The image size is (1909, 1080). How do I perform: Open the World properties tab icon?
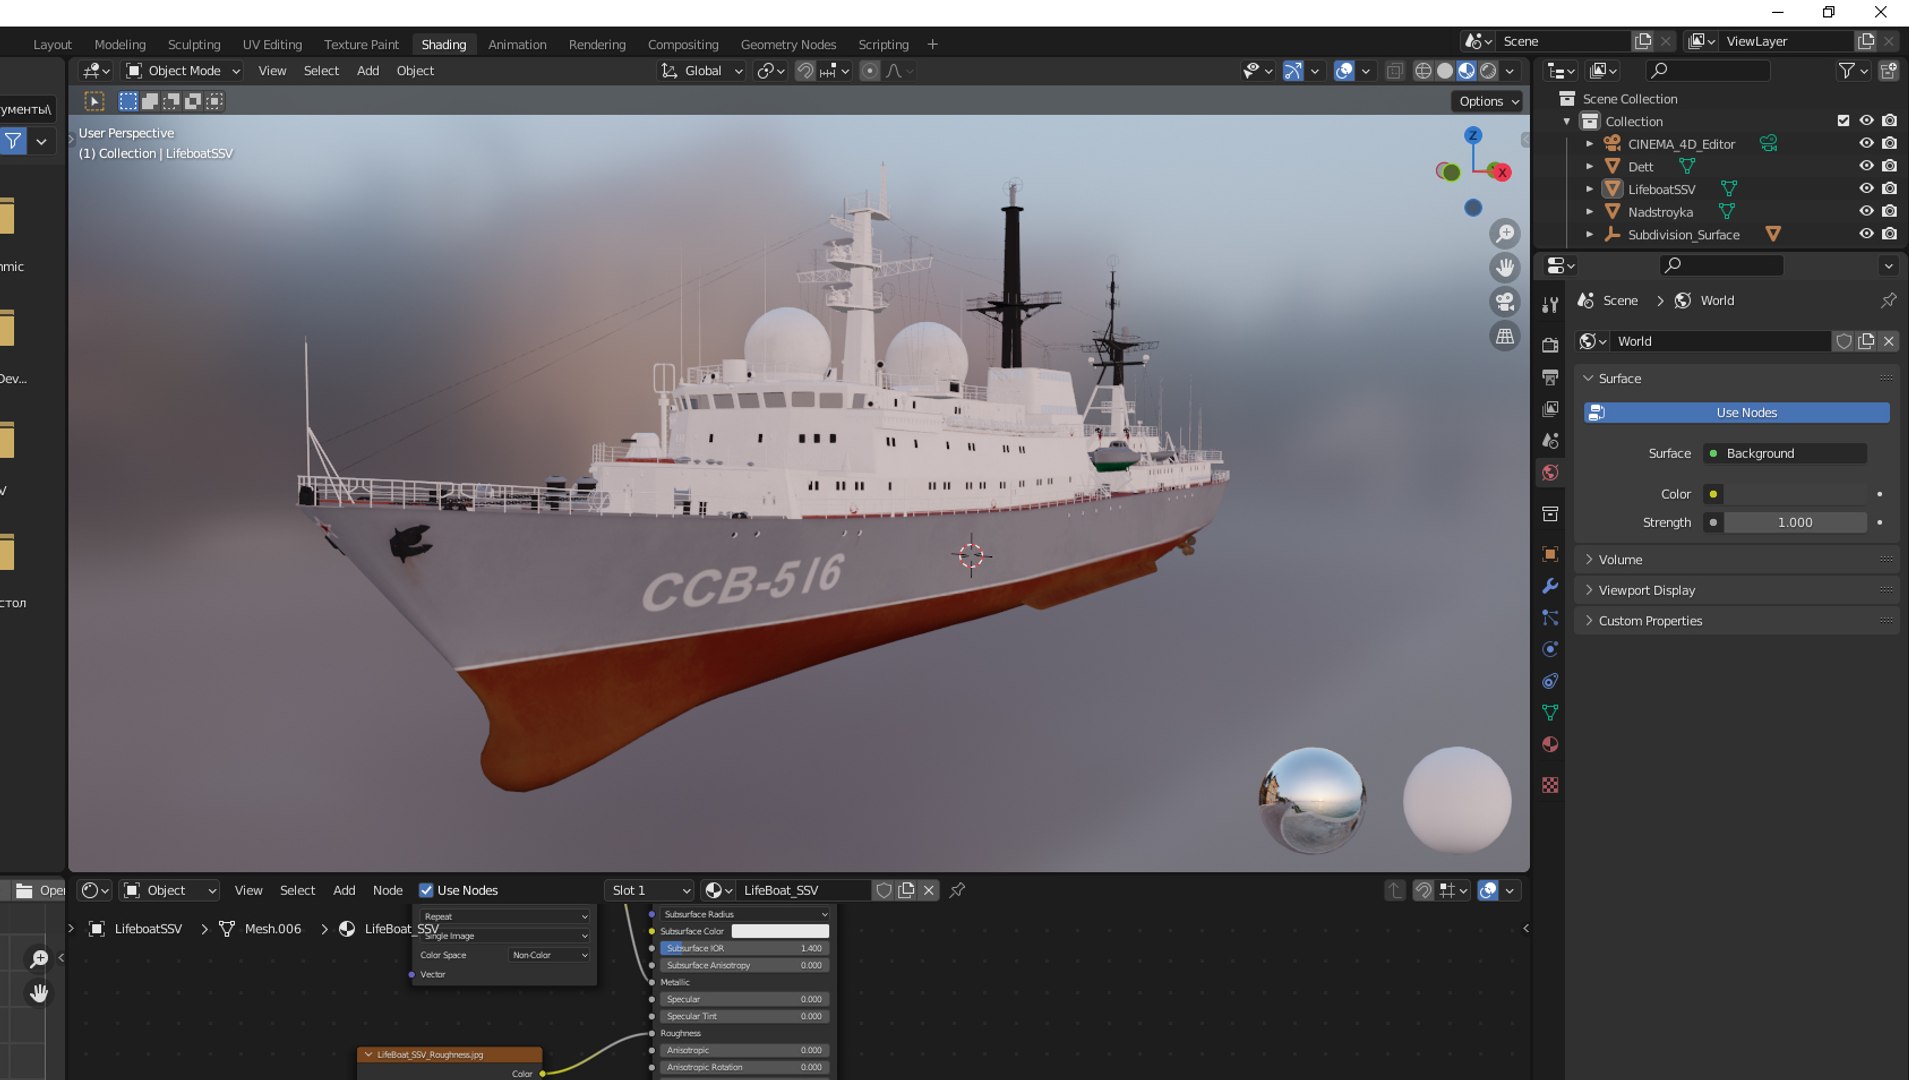tap(1550, 472)
